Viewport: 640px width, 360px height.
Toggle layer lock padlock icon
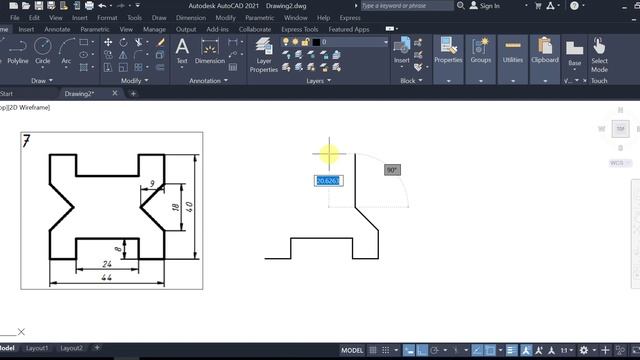pos(305,42)
